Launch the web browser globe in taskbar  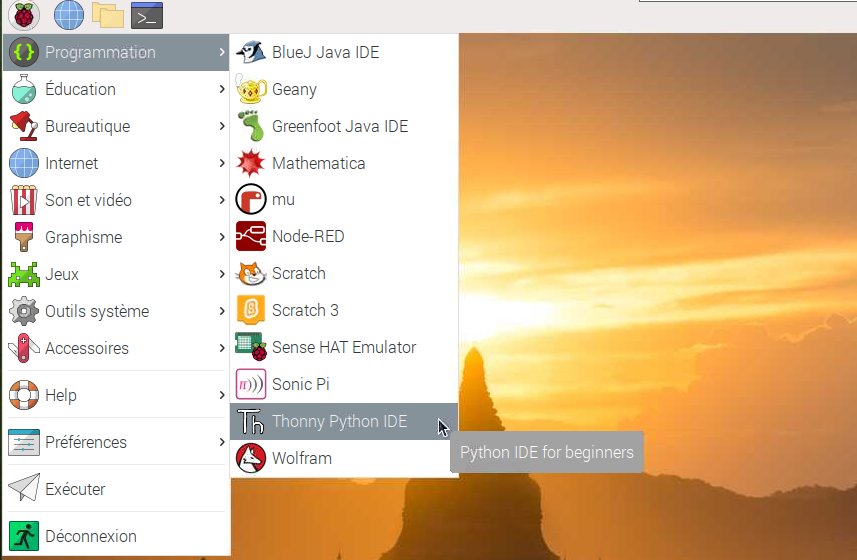coord(69,15)
